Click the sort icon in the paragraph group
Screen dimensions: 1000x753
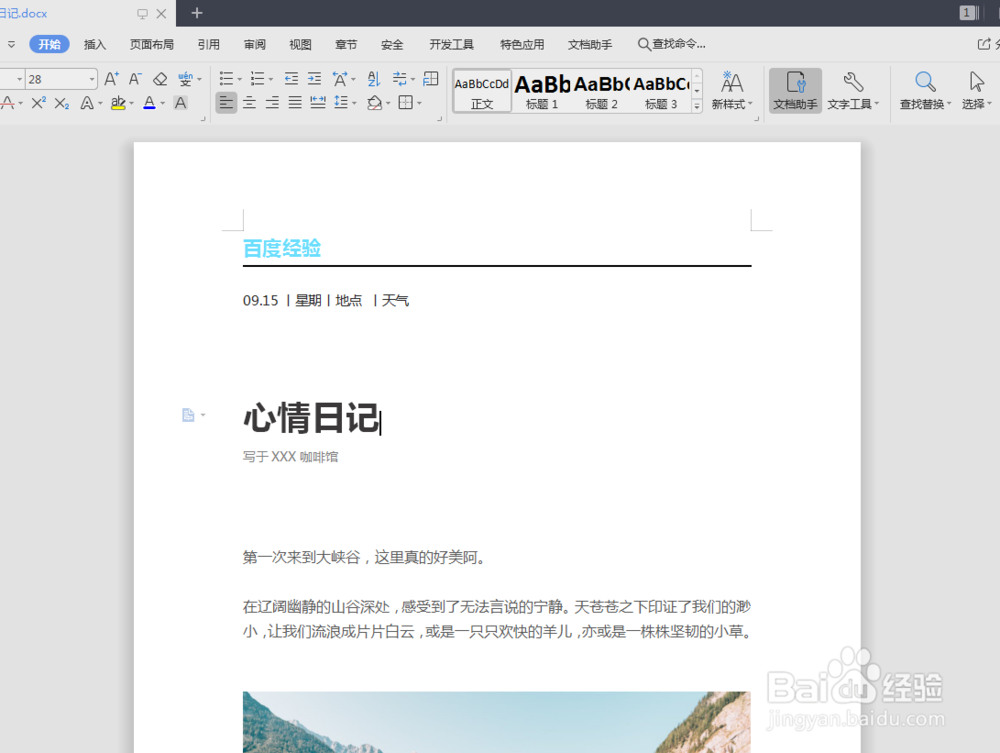point(373,78)
